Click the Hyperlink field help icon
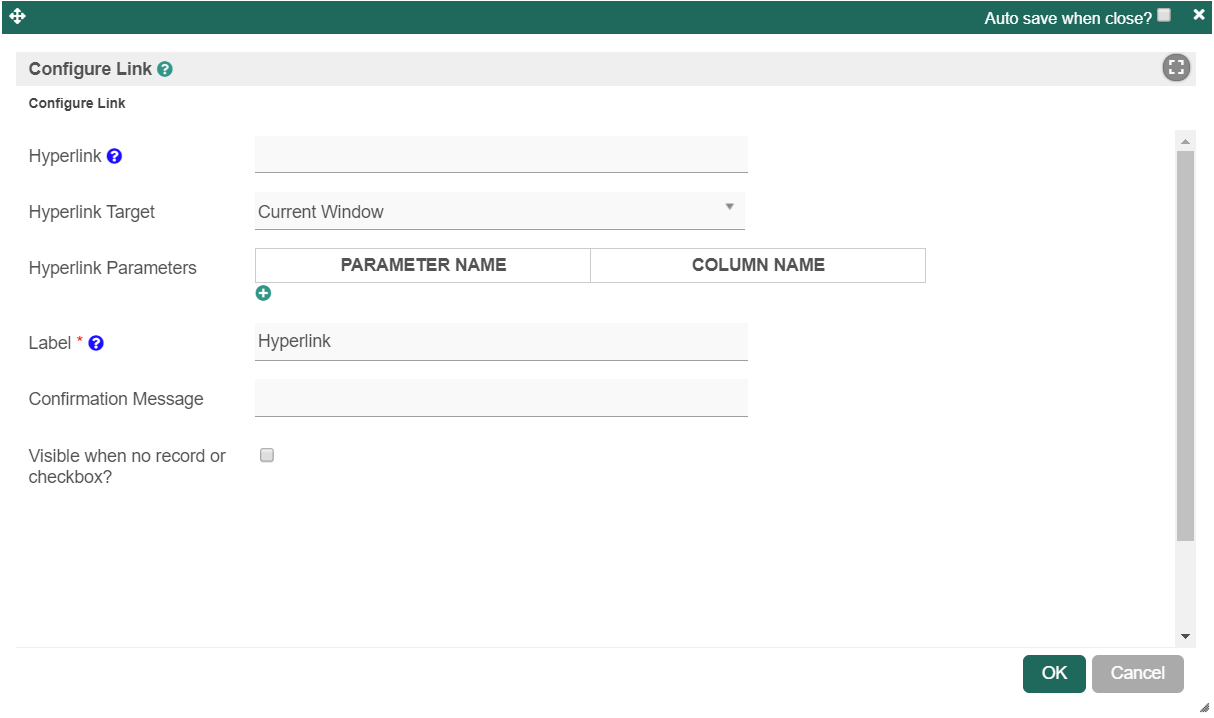Viewport: 1214px width, 718px height. 114,157
